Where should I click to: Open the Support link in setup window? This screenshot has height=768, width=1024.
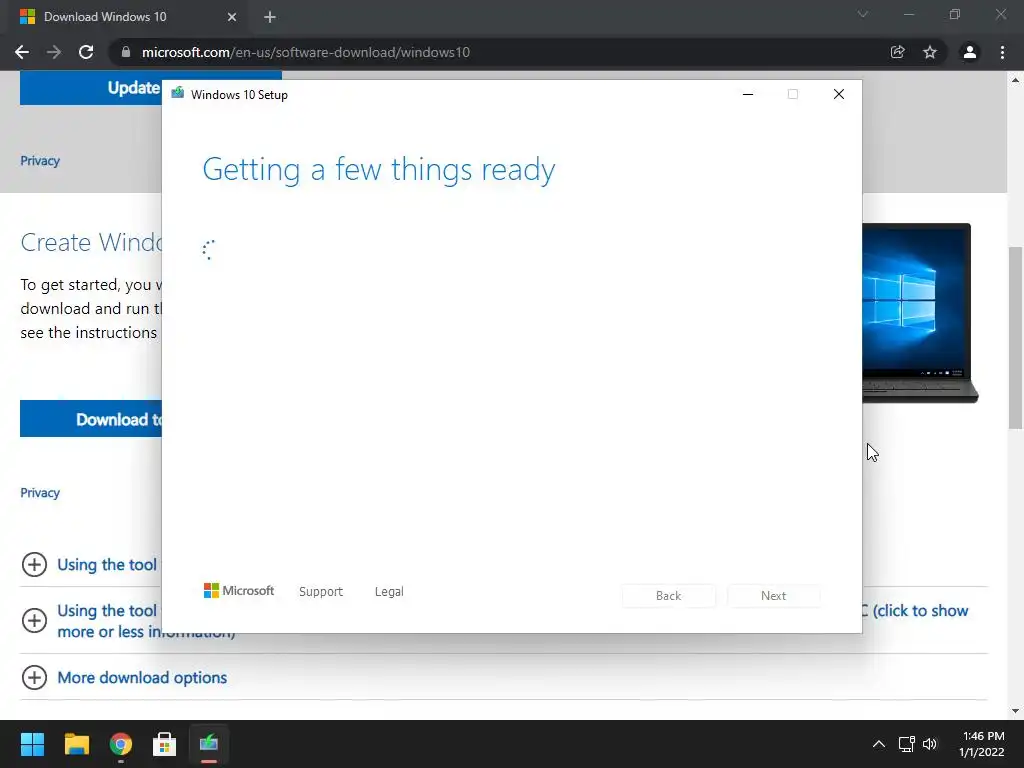[321, 591]
